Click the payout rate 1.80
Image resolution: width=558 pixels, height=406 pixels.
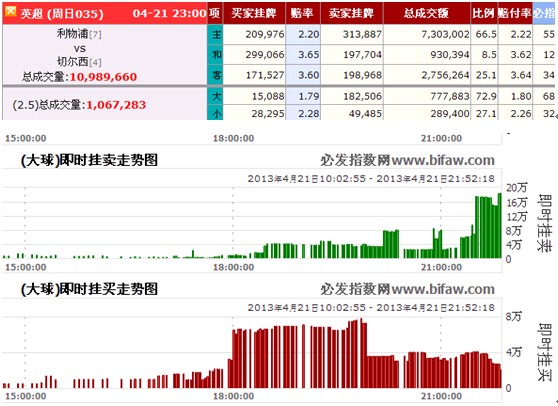(521, 96)
